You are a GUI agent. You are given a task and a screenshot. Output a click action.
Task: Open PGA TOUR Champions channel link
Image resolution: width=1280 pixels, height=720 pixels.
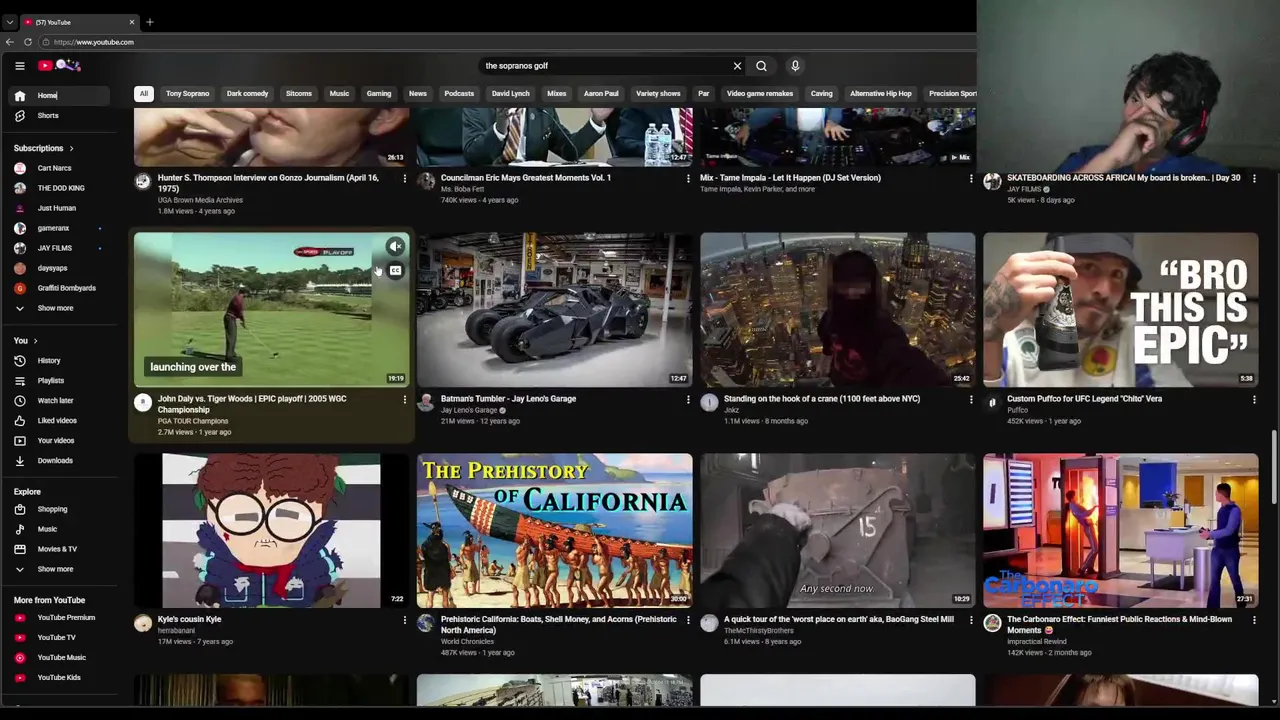click(x=193, y=421)
